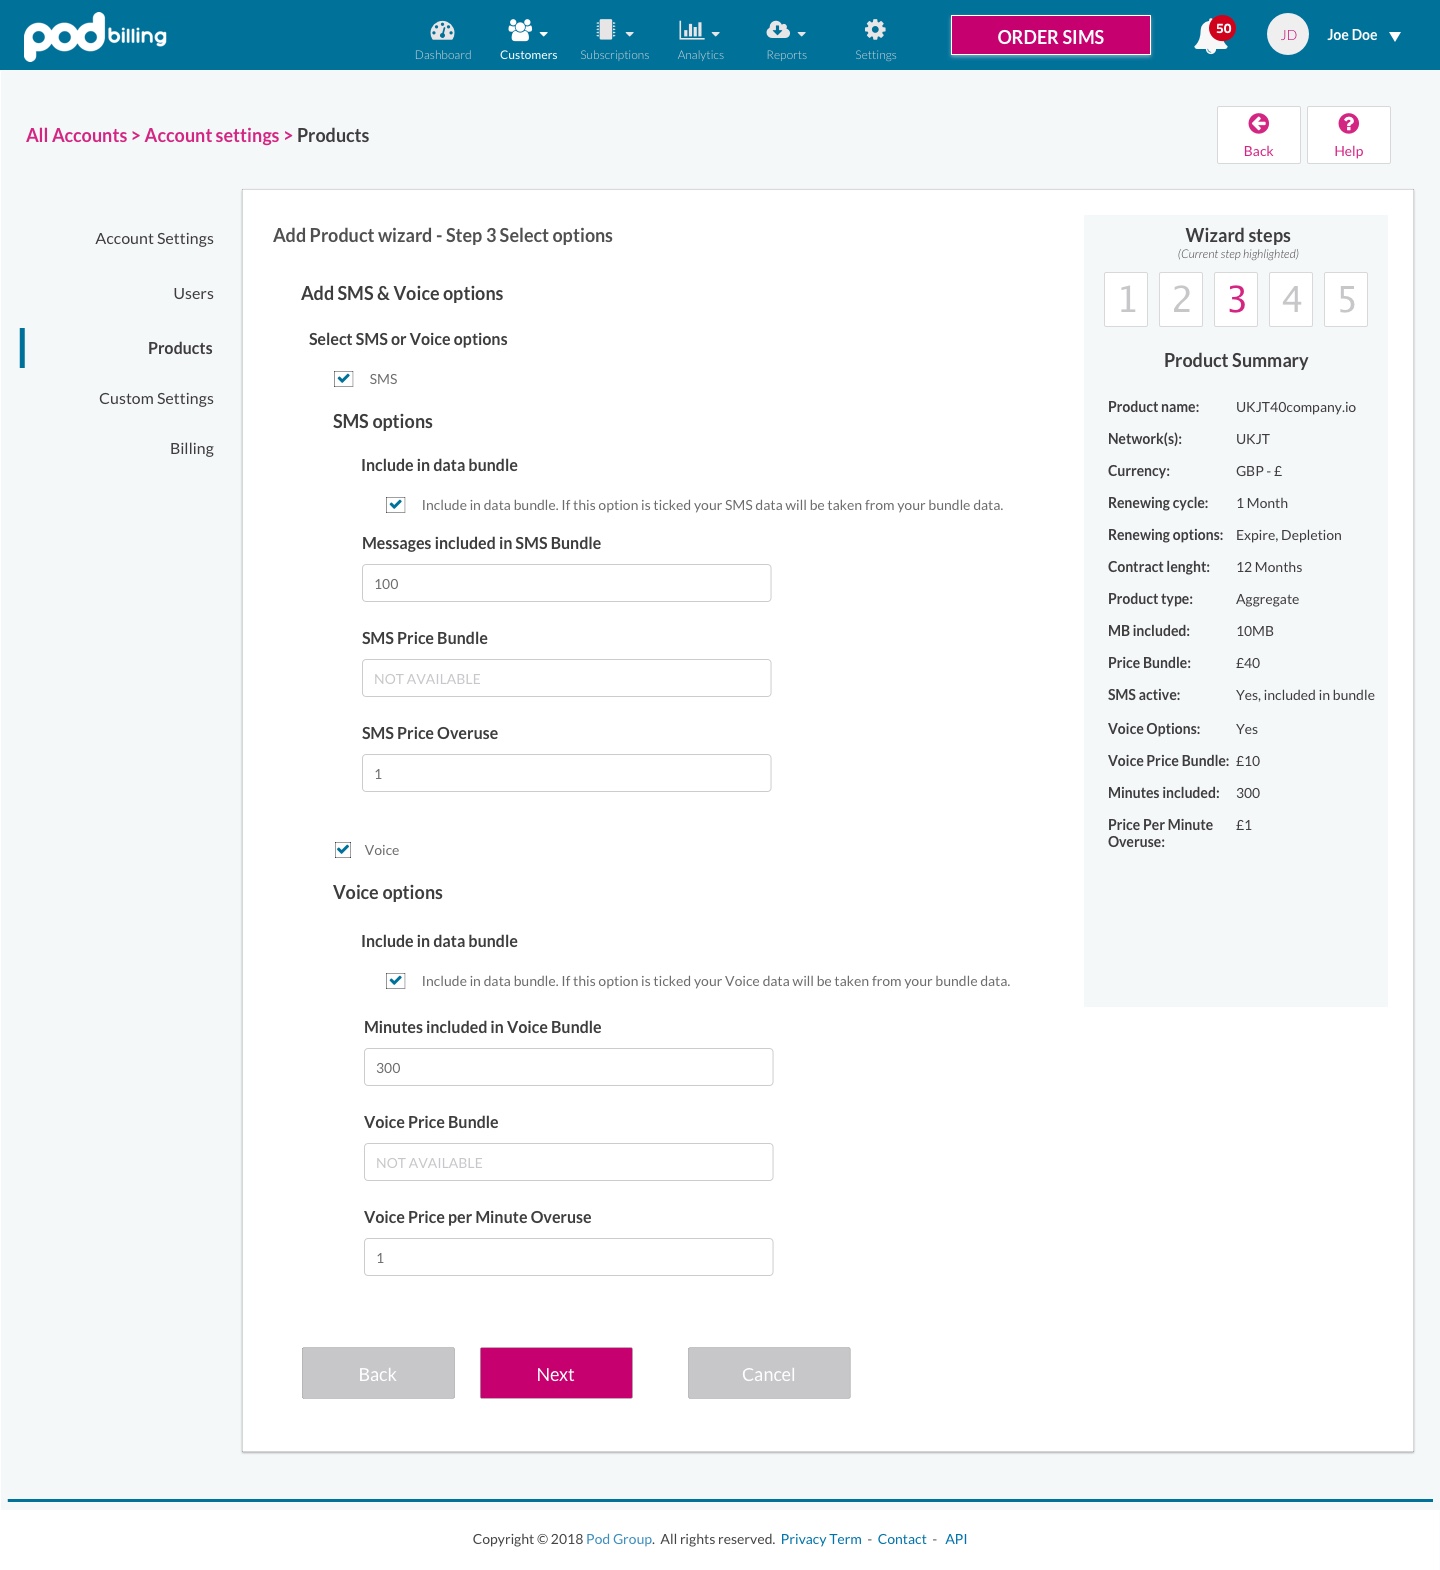Expand the Joe Doe user dropdown
This screenshot has width=1440, height=1570.
pos(1395,36)
